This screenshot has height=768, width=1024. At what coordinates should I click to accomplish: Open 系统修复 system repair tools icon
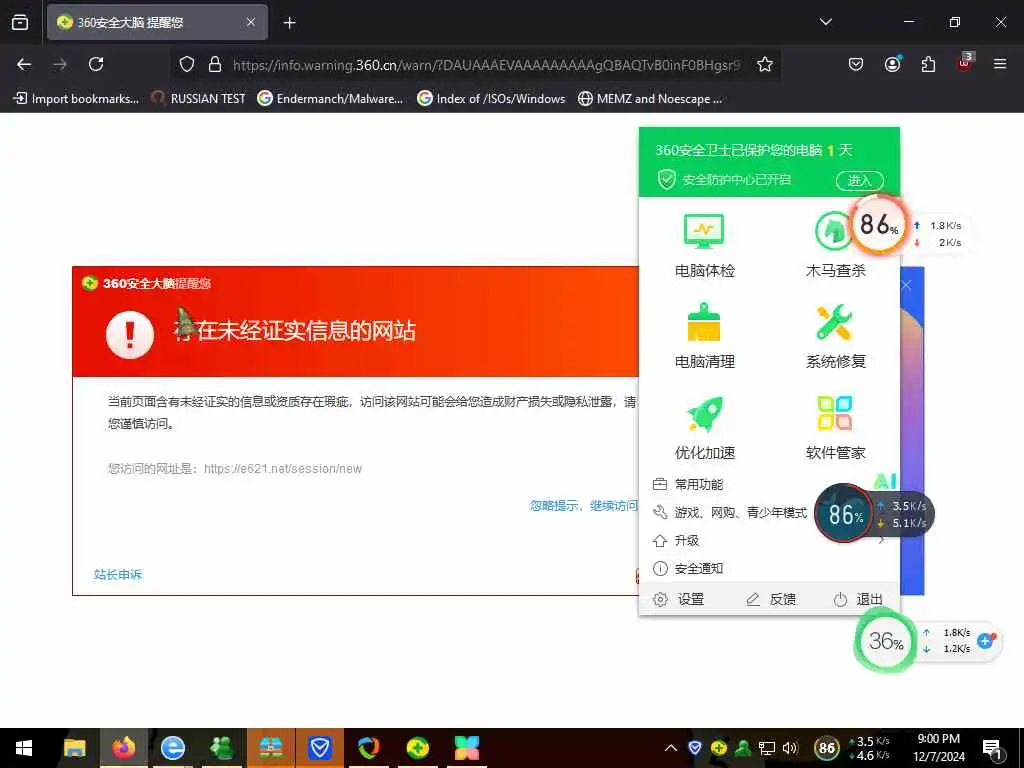click(x=835, y=337)
